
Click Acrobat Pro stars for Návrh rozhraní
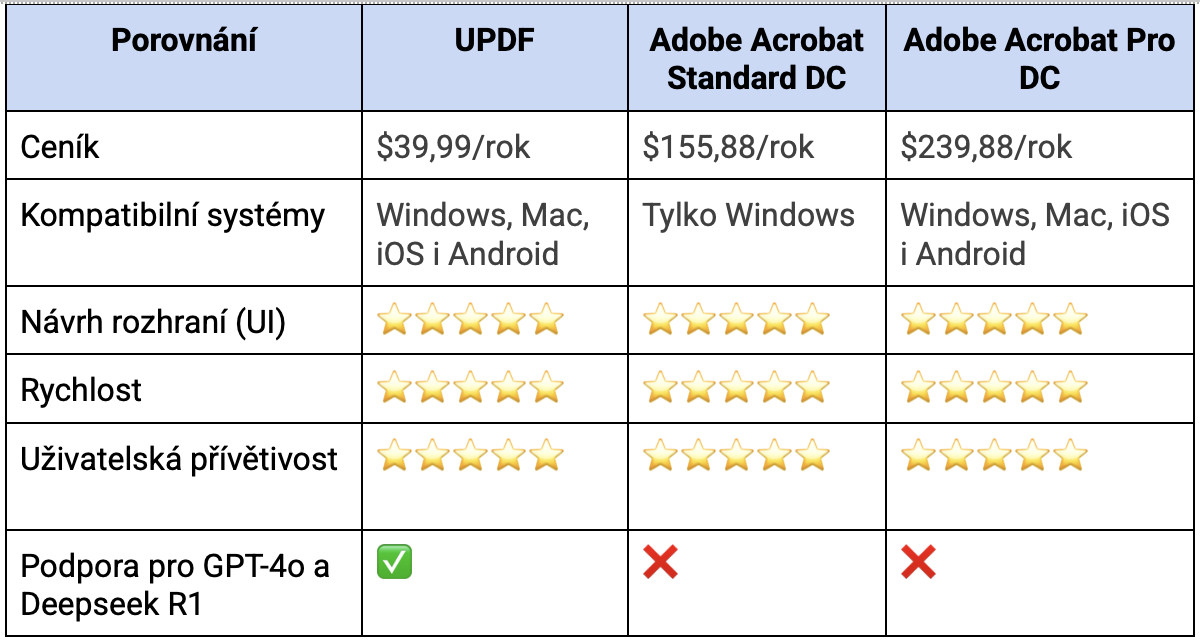tap(993, 321)
